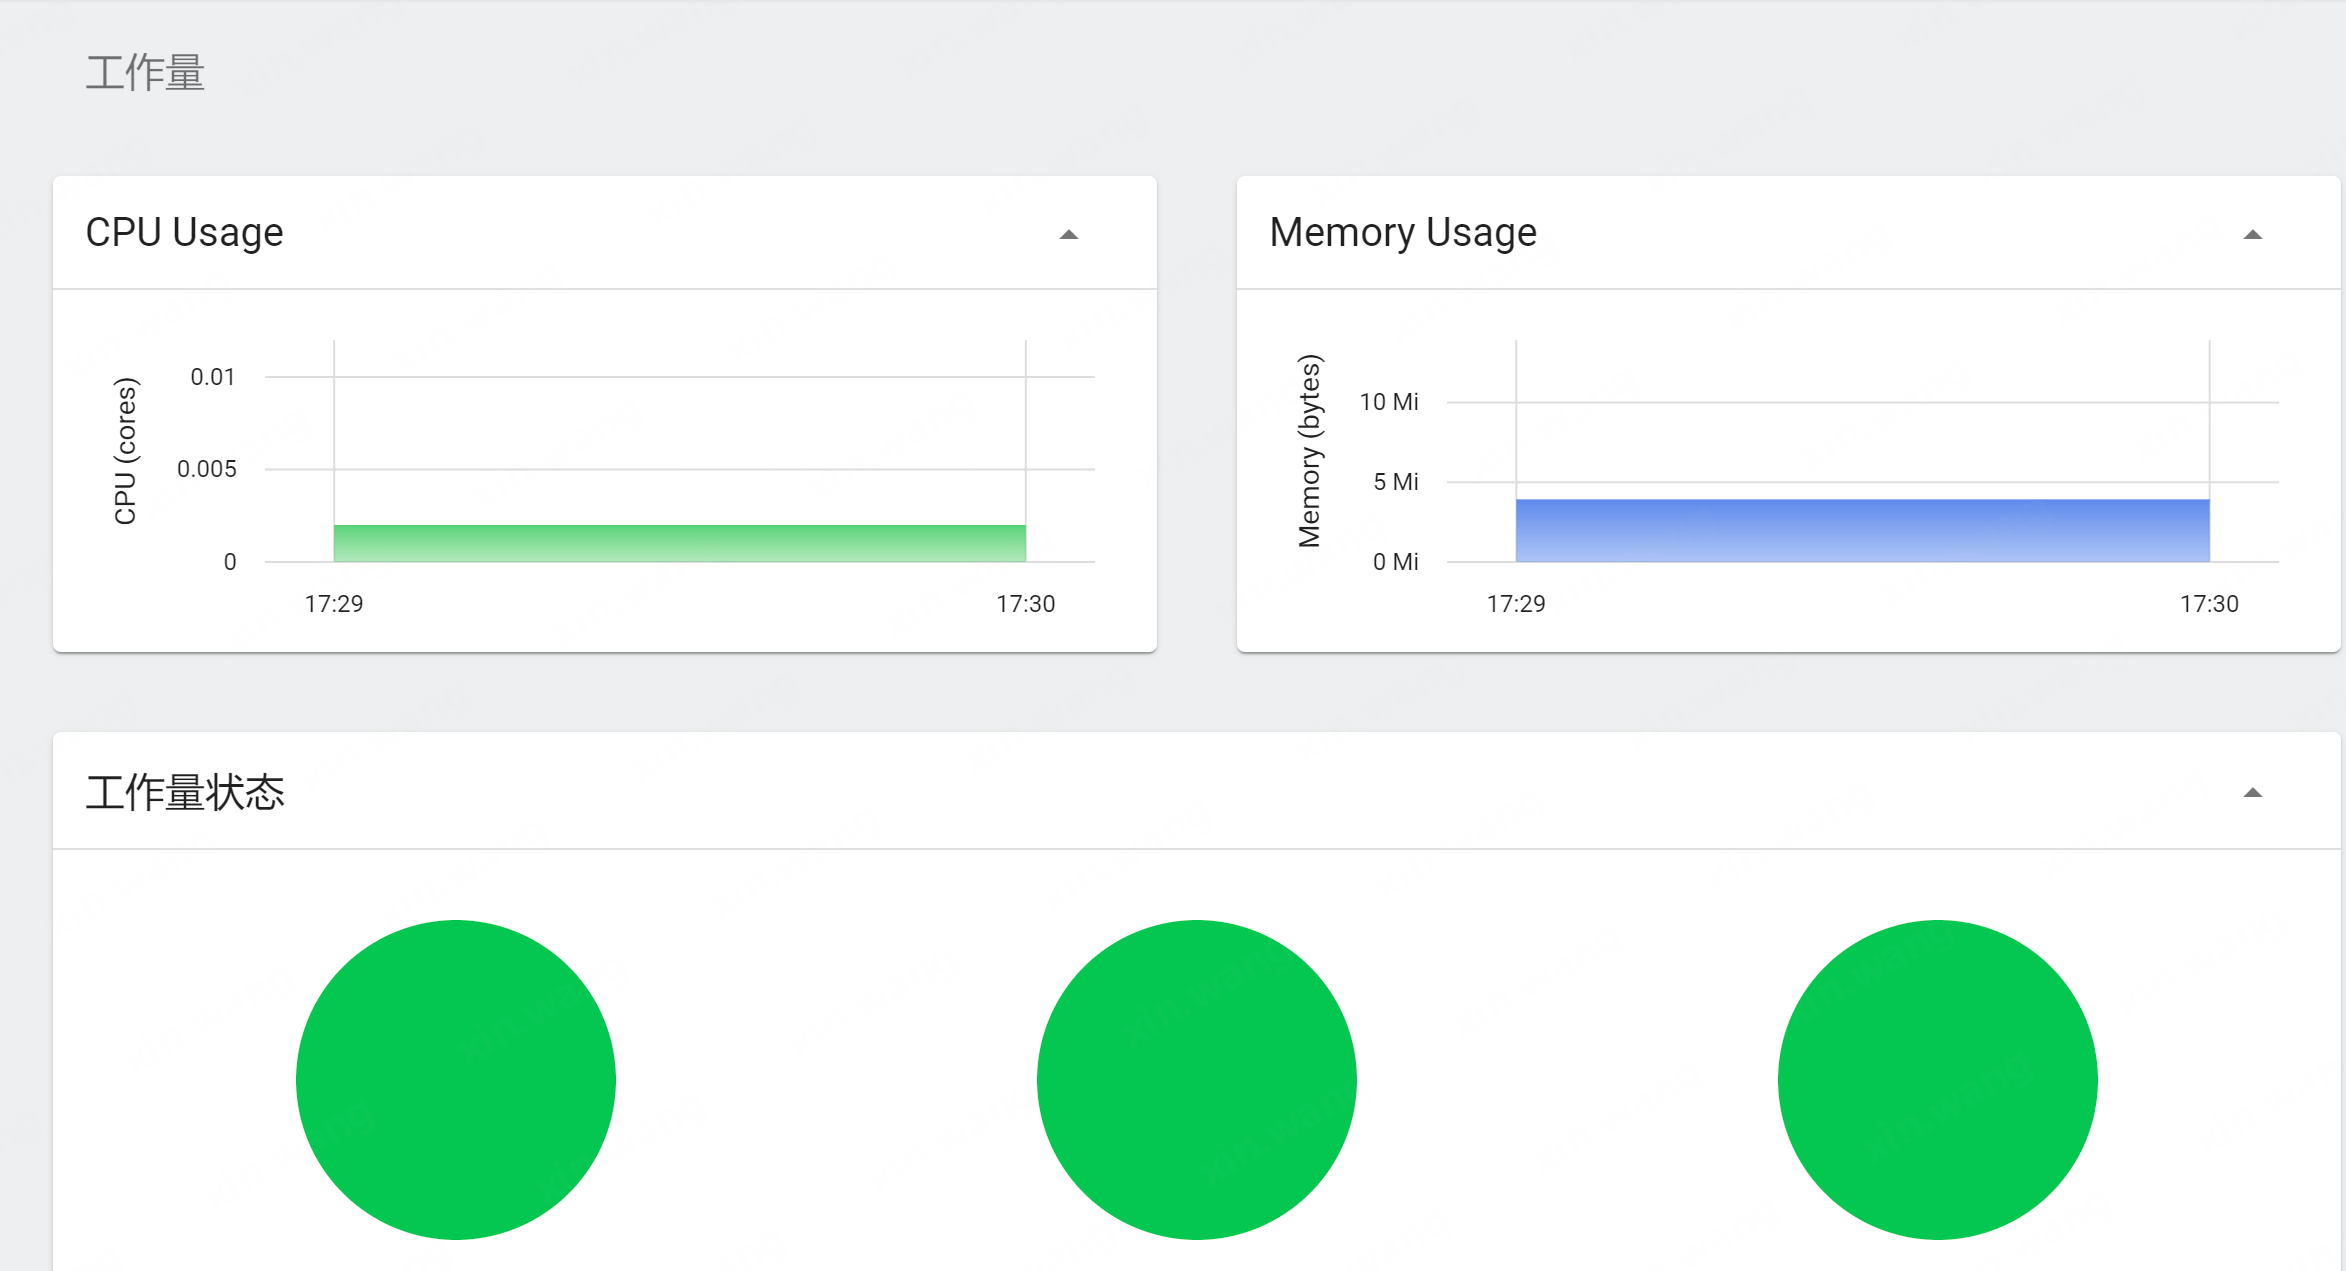Click the right green status circle
The image size is (2346, 1271).
pos(1938,1080)
